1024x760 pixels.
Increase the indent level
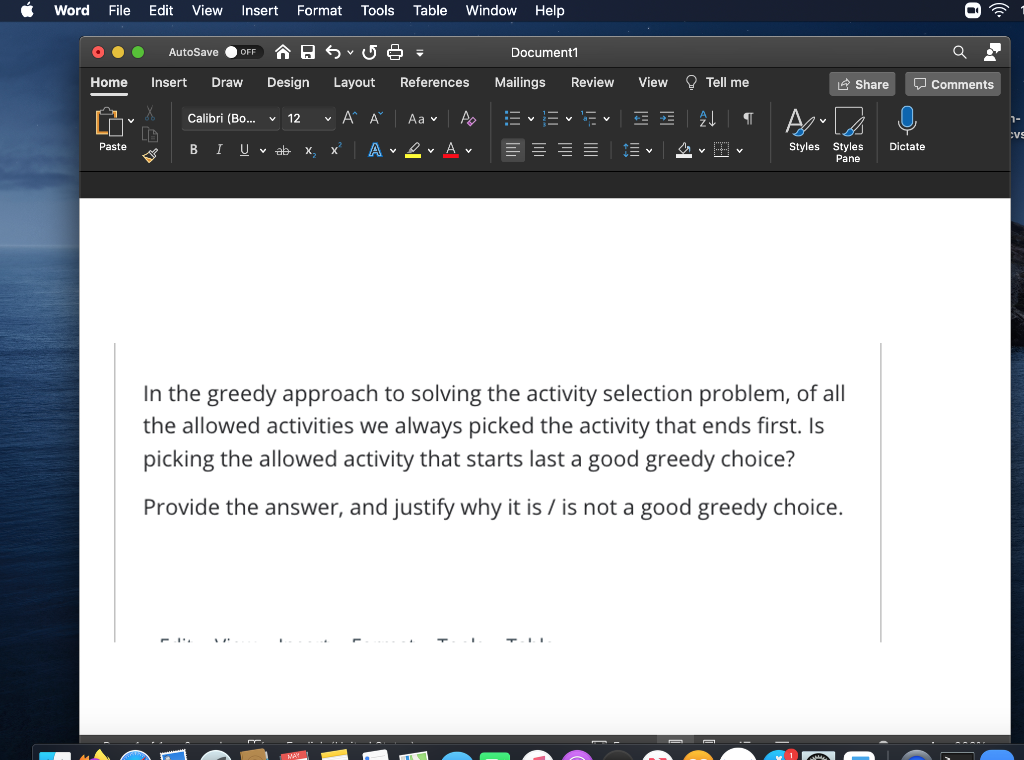tap(668, 118)
